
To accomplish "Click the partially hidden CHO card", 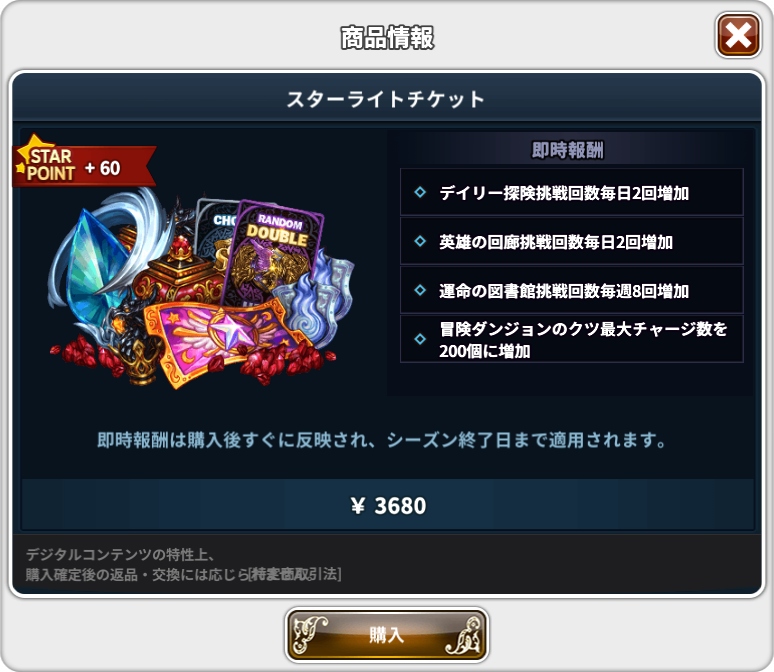I will click(216, 232).
